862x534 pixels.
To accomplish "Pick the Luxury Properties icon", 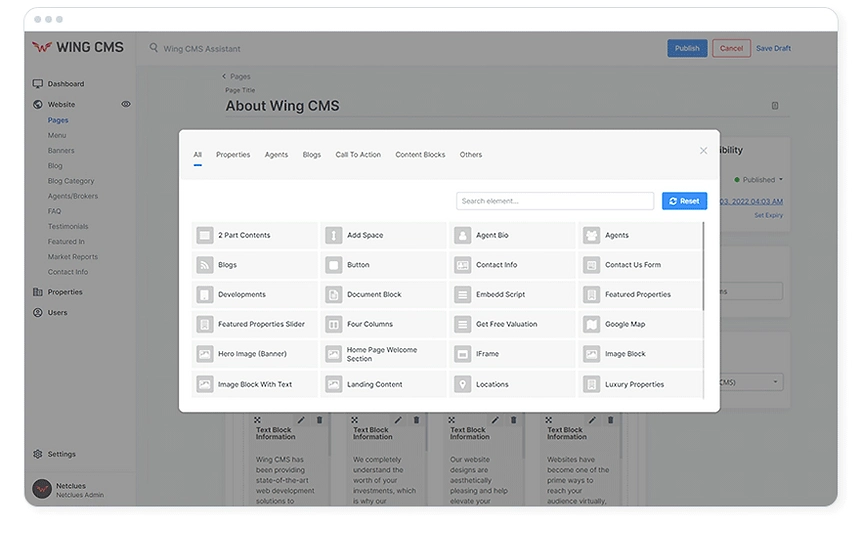I will coord(592,384).
